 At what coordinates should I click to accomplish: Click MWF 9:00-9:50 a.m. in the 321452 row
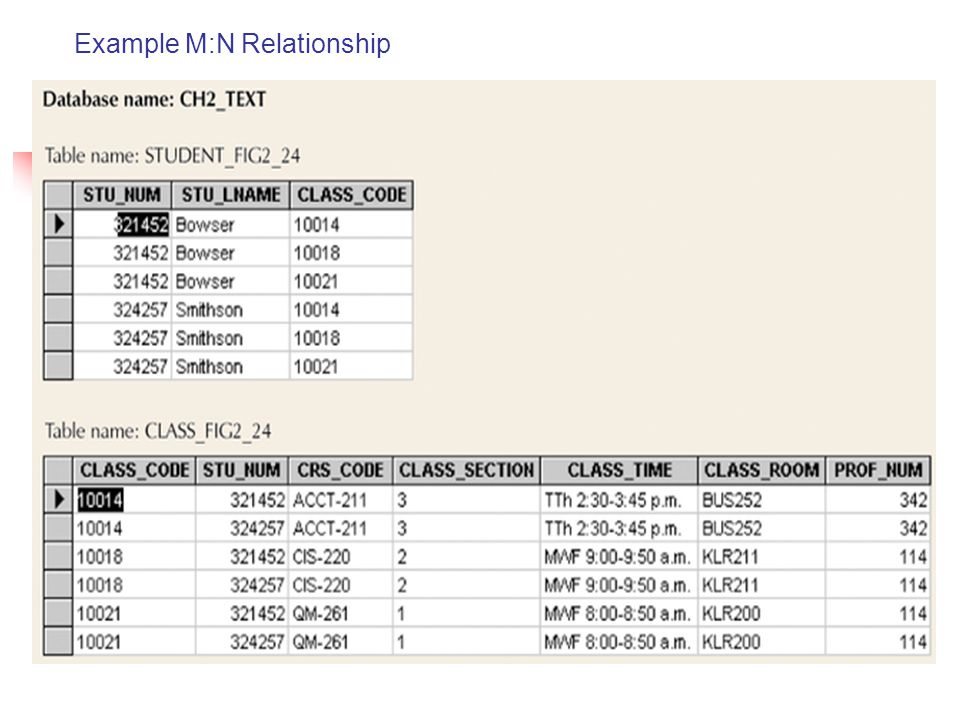point(617,557)
